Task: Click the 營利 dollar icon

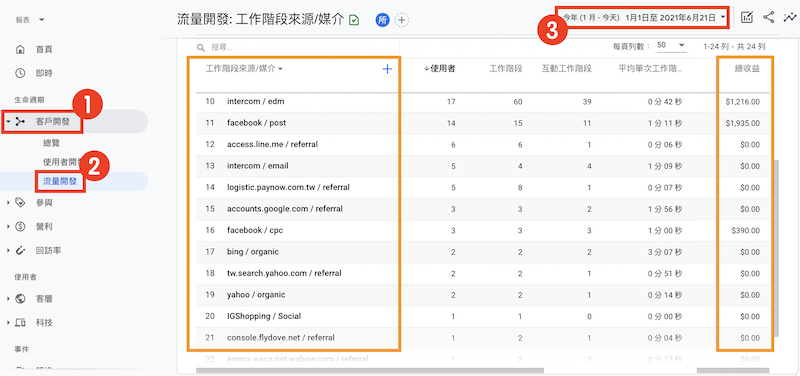Action: click(20, 227)
